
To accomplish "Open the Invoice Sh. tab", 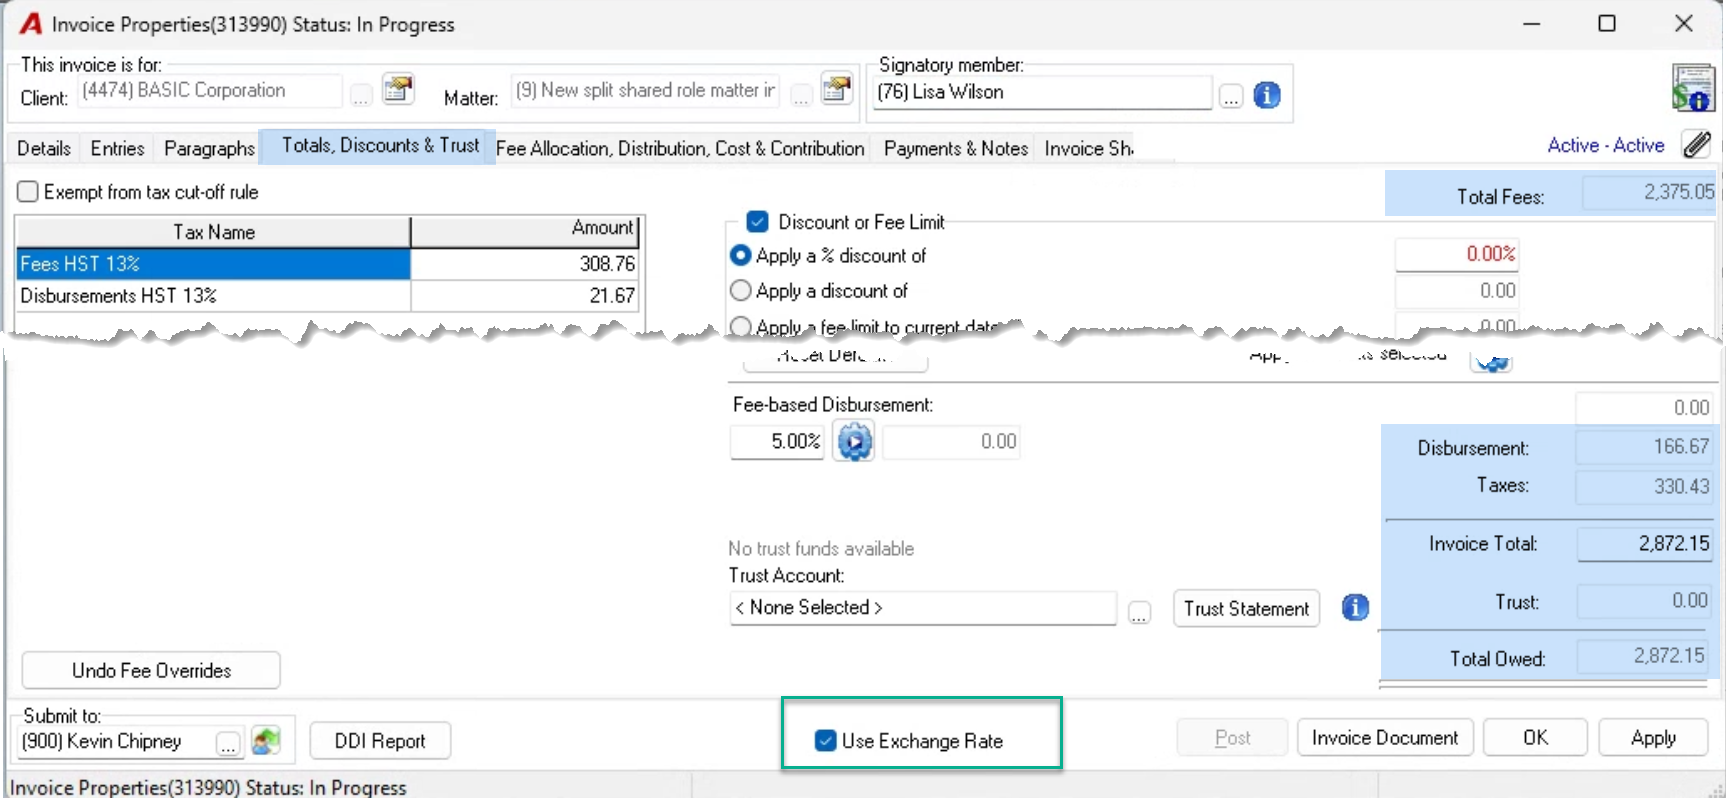I will click(1088, 148).
